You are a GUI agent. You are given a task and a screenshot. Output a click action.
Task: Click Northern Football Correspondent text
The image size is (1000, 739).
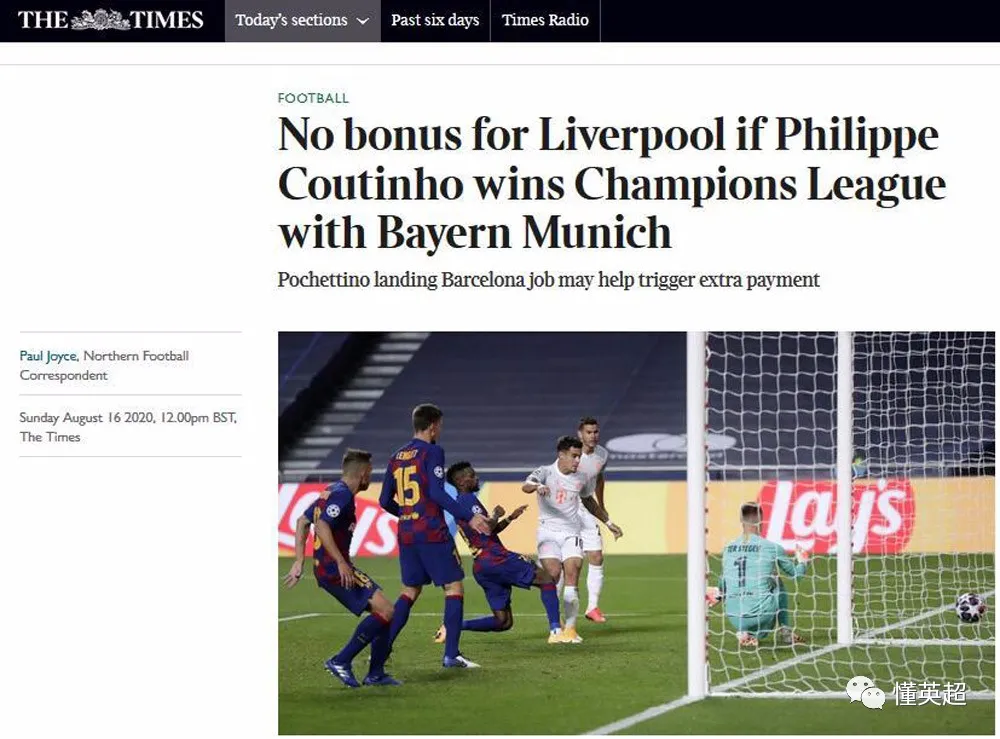[104, 365]
